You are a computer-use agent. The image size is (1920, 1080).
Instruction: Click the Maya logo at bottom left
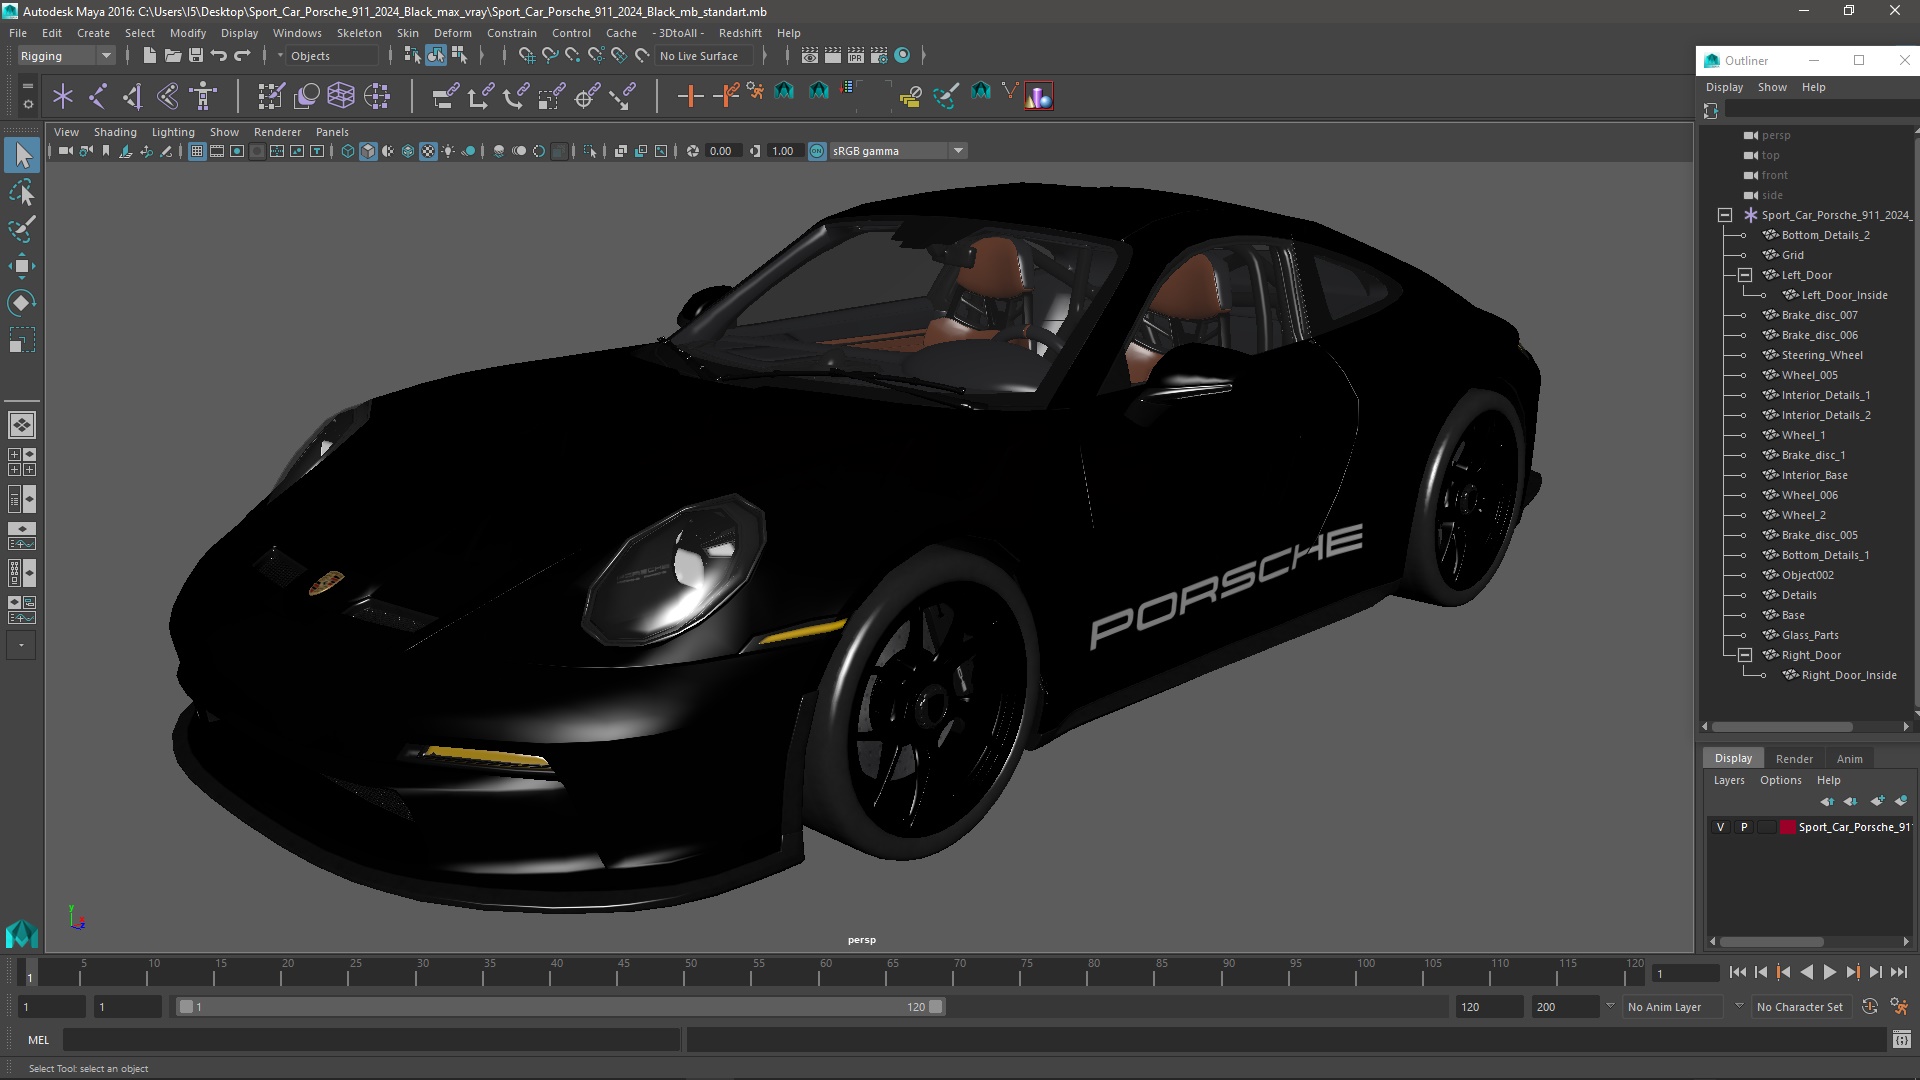[x=22, y=934]
